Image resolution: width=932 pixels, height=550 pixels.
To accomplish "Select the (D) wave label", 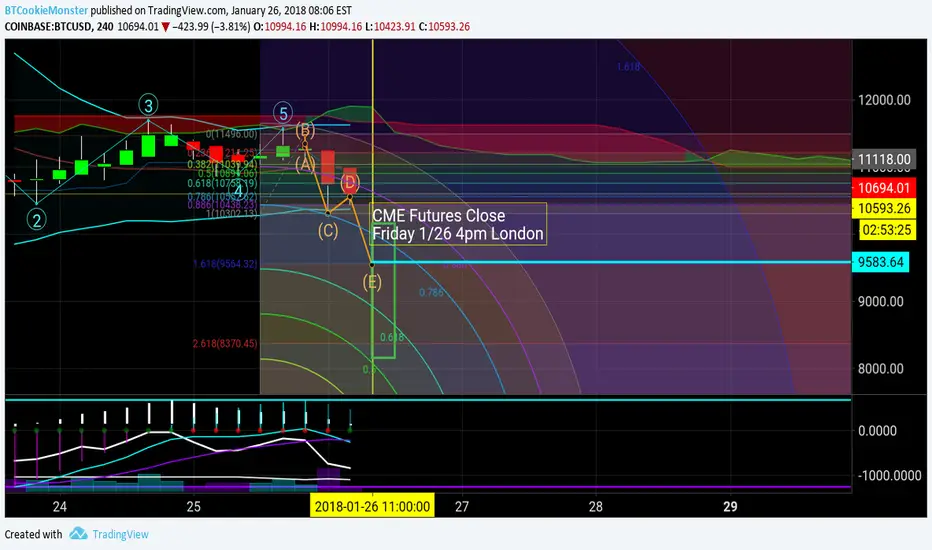I will click(350, 183).
